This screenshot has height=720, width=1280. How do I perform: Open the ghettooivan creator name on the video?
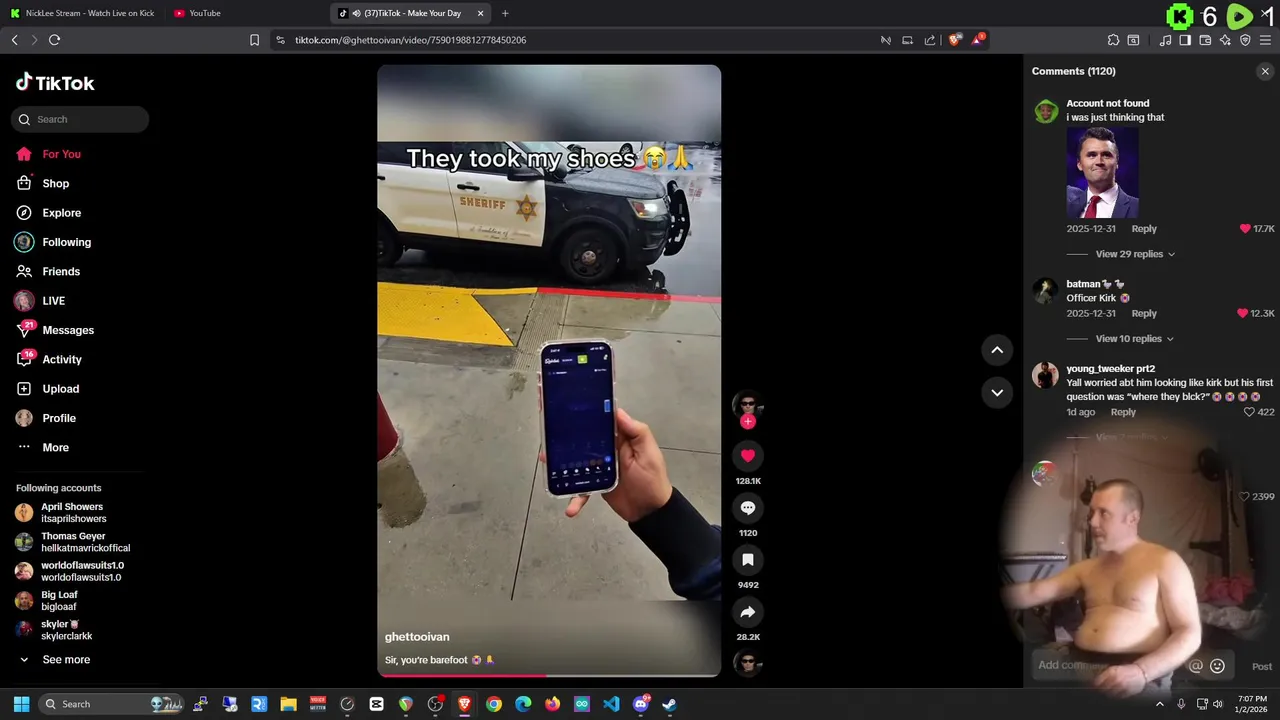(417, 637)
